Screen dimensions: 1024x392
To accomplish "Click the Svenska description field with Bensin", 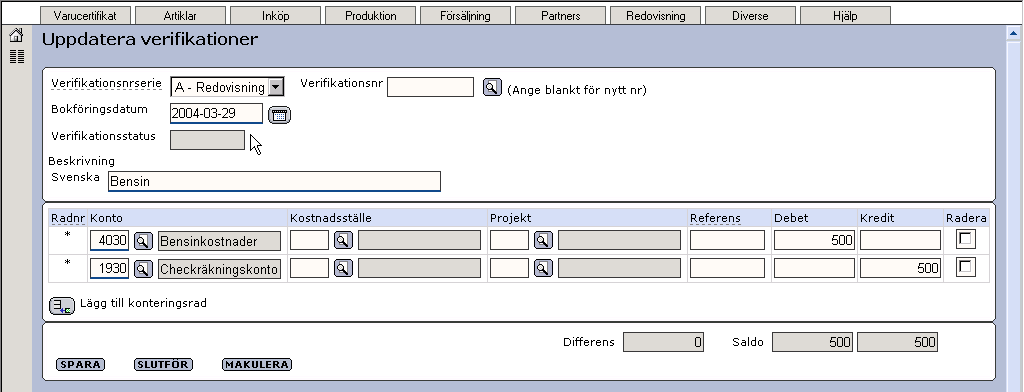I will [x=274, y=182].
